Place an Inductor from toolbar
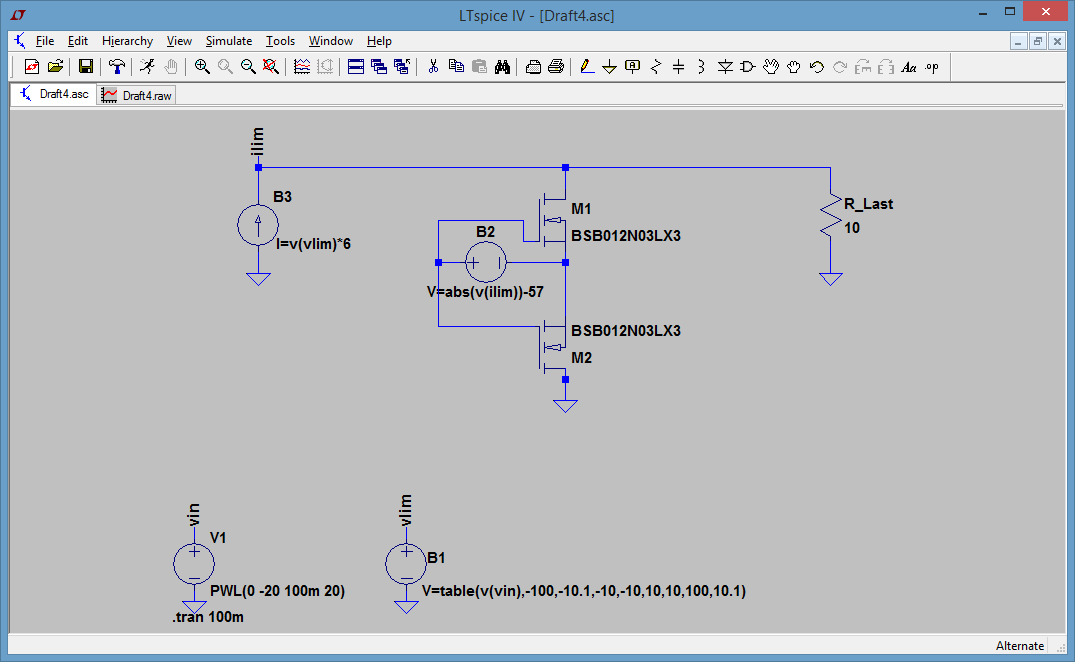1075x662 pixels. (x=701, y=66)
